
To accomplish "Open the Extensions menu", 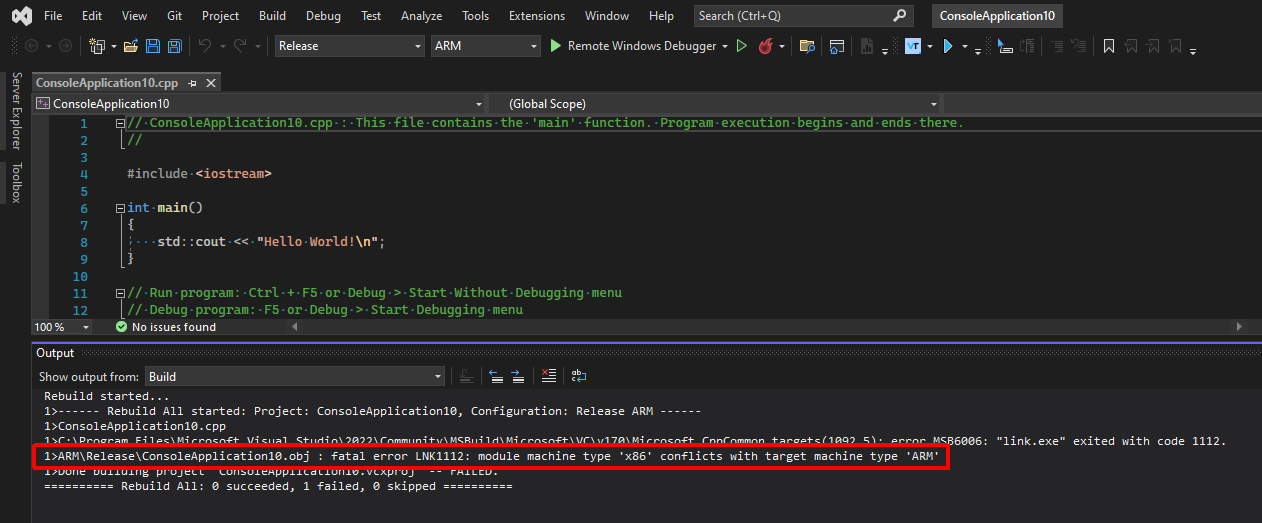I will pyautogui.click(x=536, y=16).
